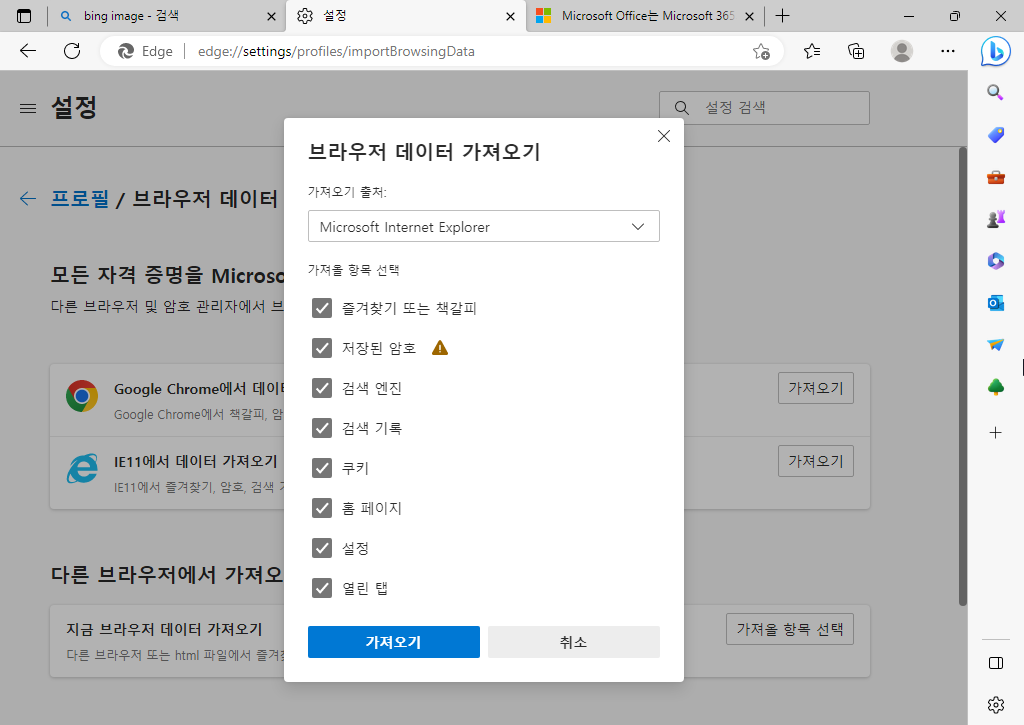Close the bing image 검색 tab

(x=271, y=16)
